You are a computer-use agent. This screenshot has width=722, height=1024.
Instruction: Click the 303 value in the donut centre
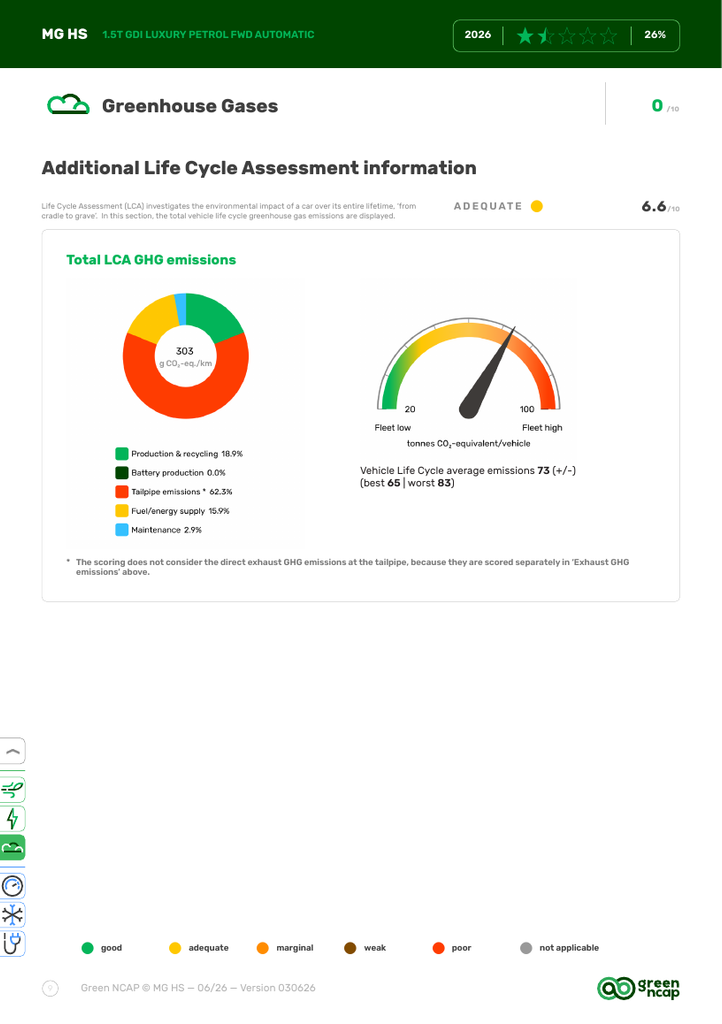point(185,351)
